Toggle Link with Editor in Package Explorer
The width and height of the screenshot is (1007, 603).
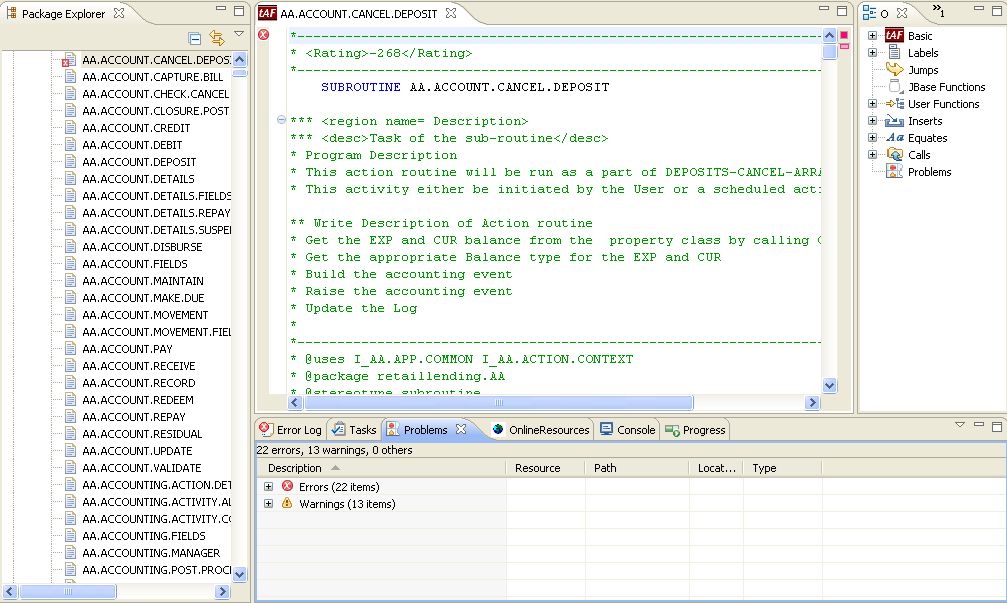[x=217, y=37]
